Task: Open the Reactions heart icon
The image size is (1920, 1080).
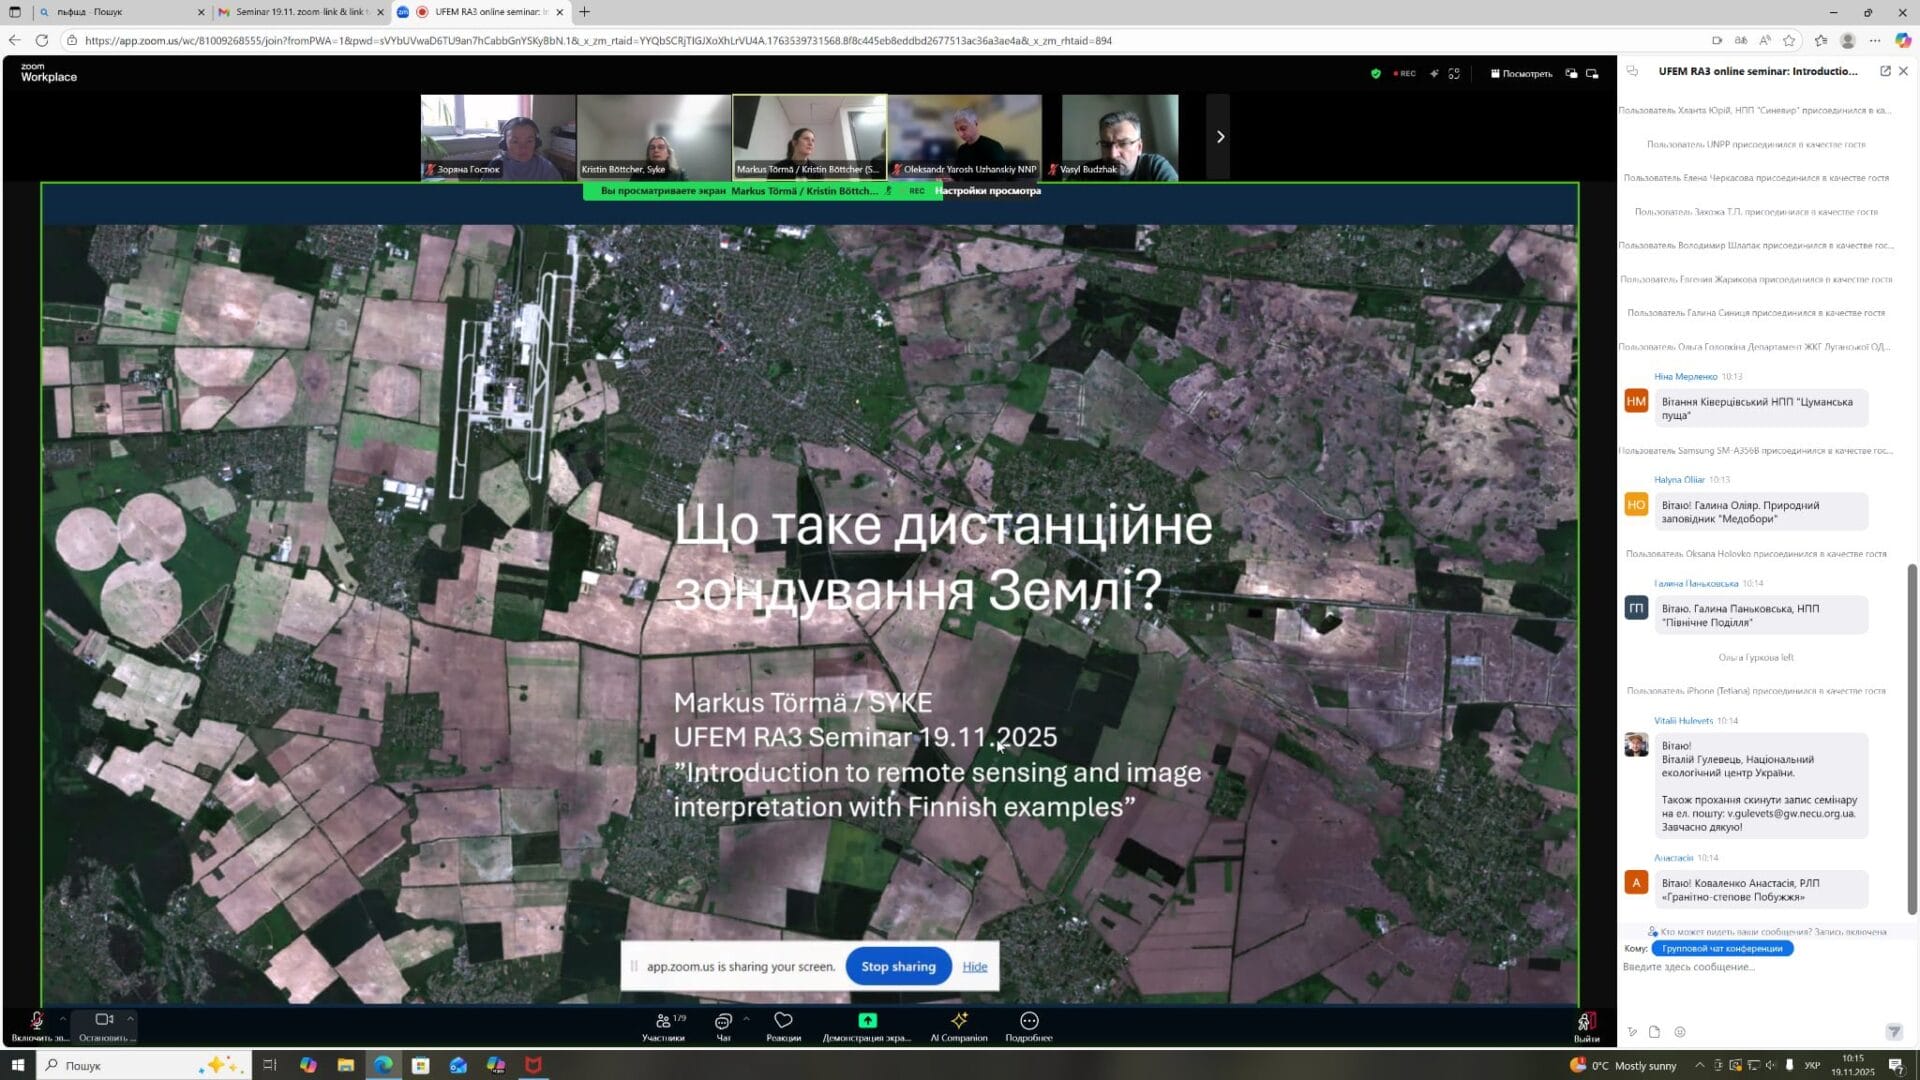Action: click(783, 1021)
